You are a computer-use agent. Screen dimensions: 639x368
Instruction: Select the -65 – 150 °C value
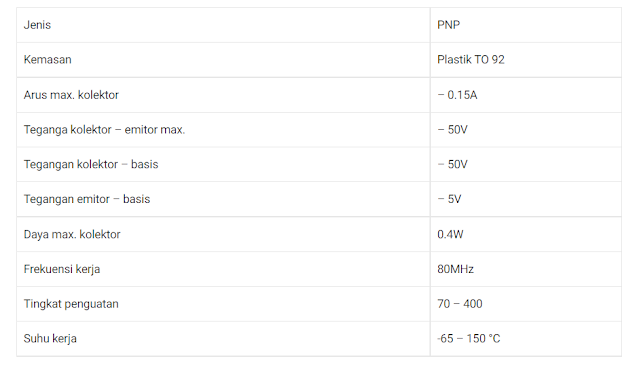coord(469,339)
